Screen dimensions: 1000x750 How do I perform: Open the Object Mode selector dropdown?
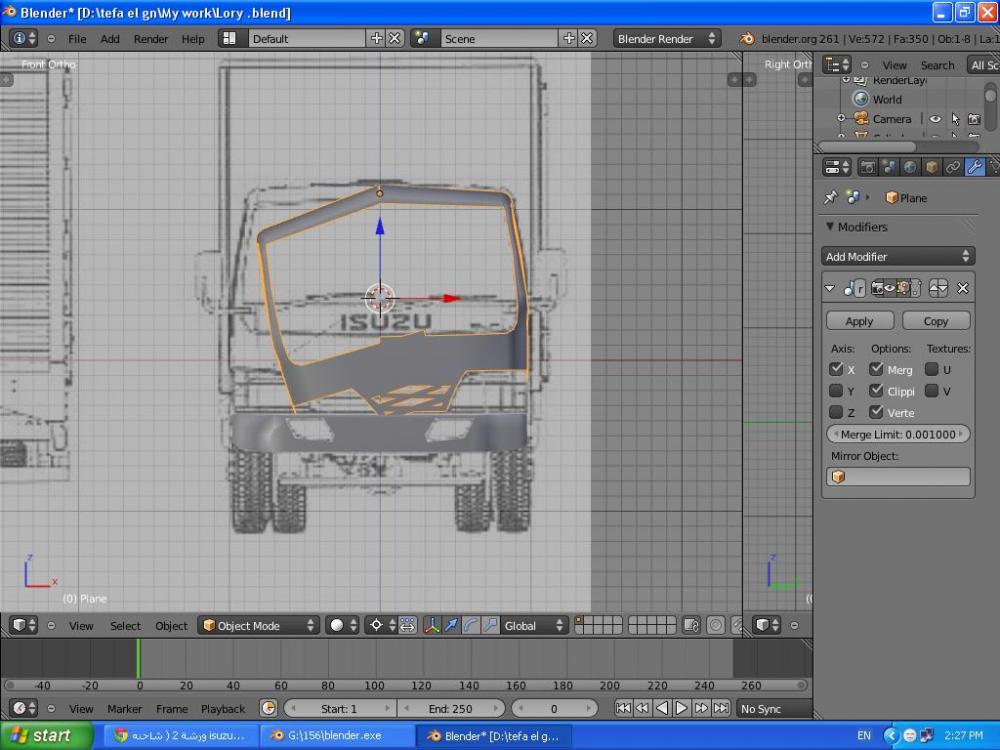tap(258, 625)
